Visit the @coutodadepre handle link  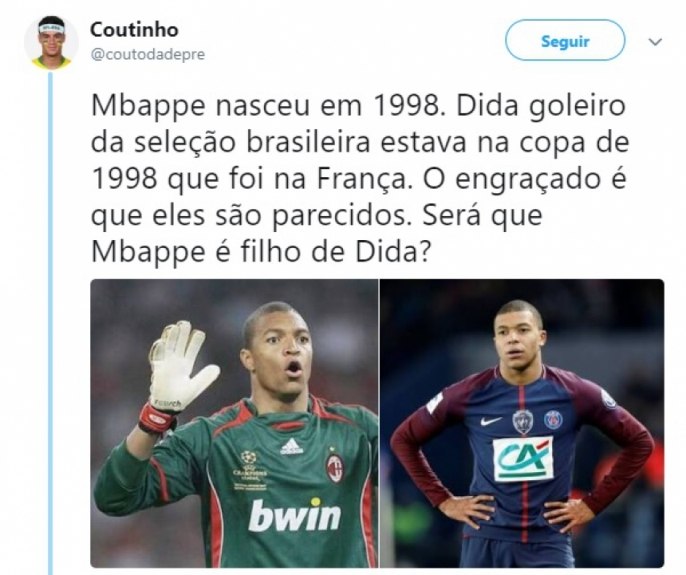[x=147, y=54]
